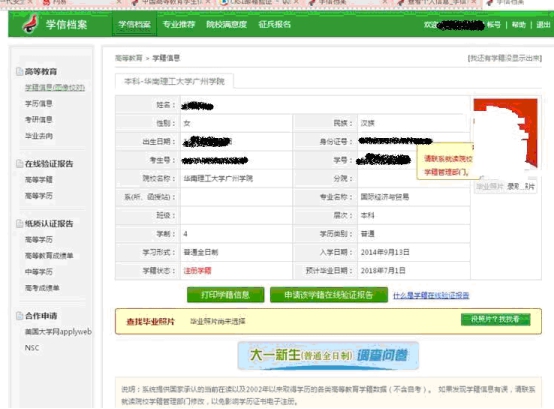Click the student photo thumbnail
Screen dimensions: 554x409
[505, 134]
